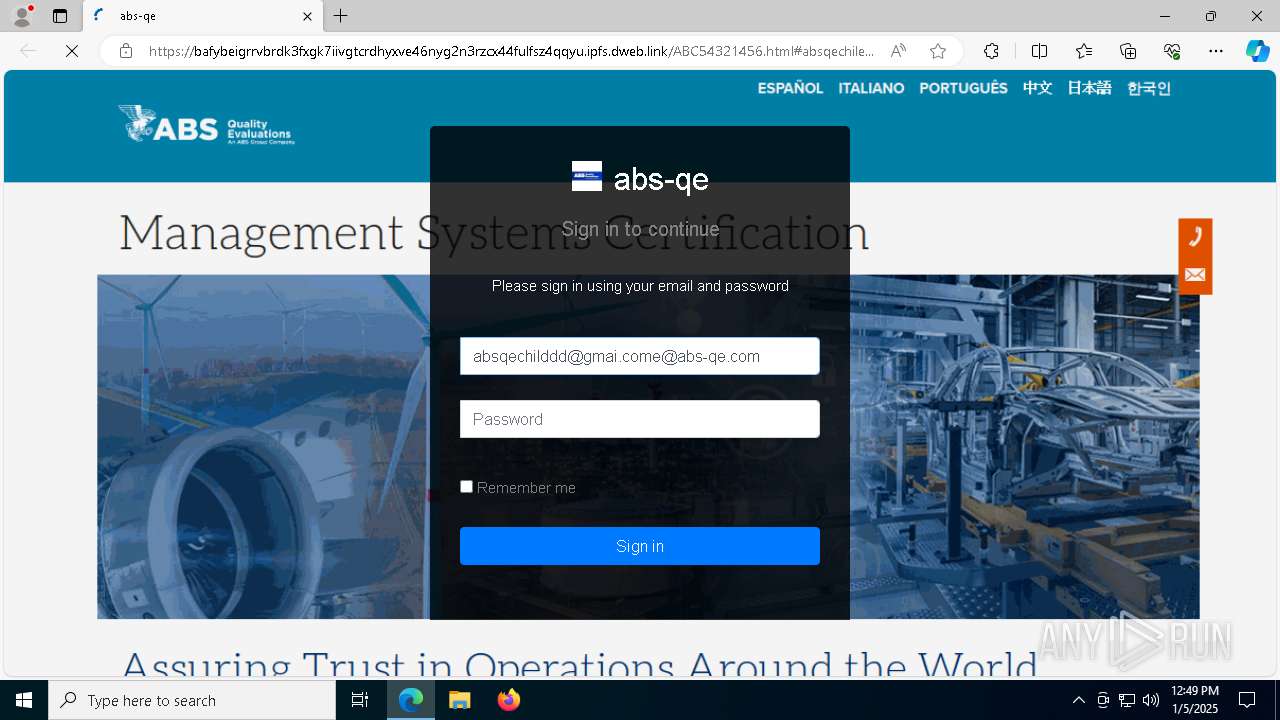Switch language to 中文
This screenshot has height=720, width=1280.
(x=1037, y=88)
